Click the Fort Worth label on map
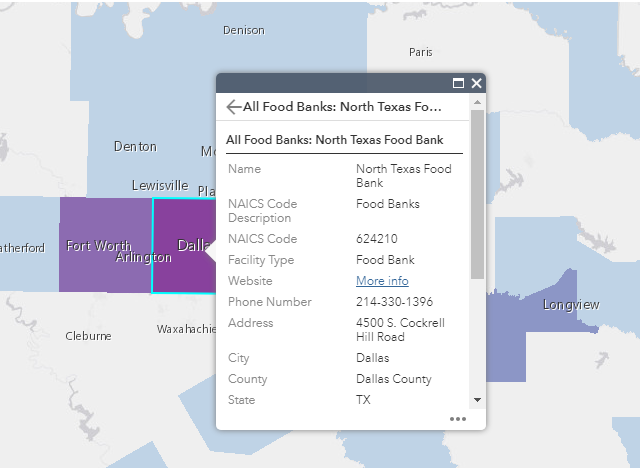This screenshot has width=640, height=468. 99,246
